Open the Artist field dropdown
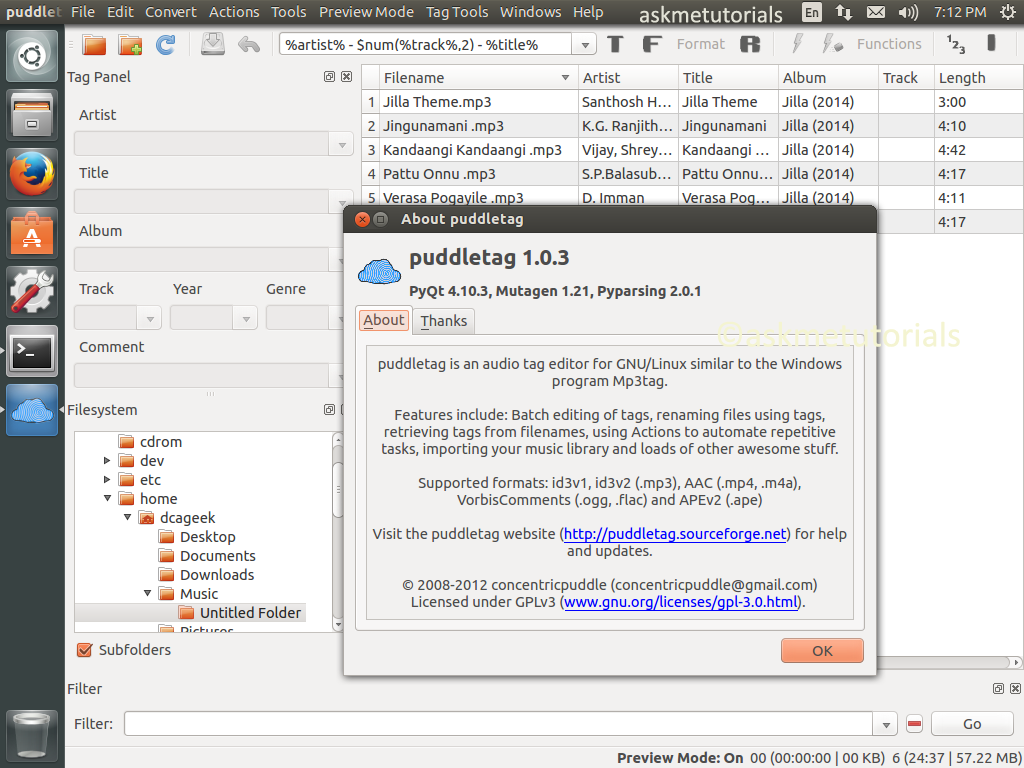Viewport: 1024px width, 768px height. [x=342, y=145]
